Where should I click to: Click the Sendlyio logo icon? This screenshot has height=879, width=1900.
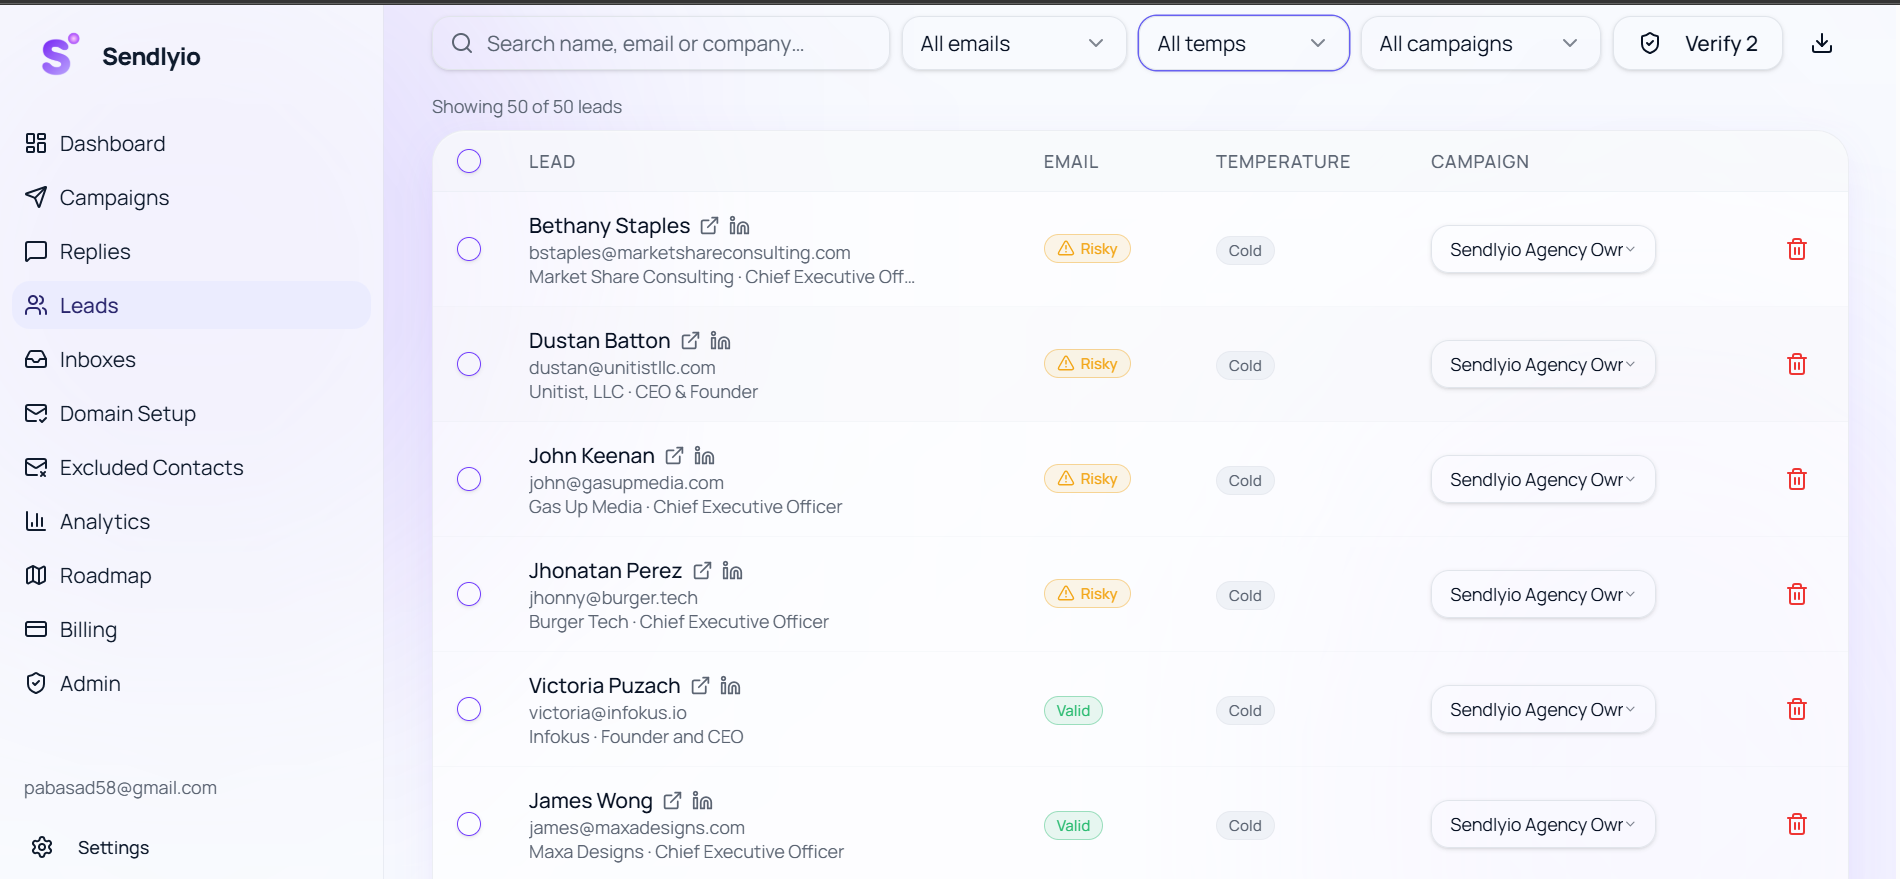(60, 54)
